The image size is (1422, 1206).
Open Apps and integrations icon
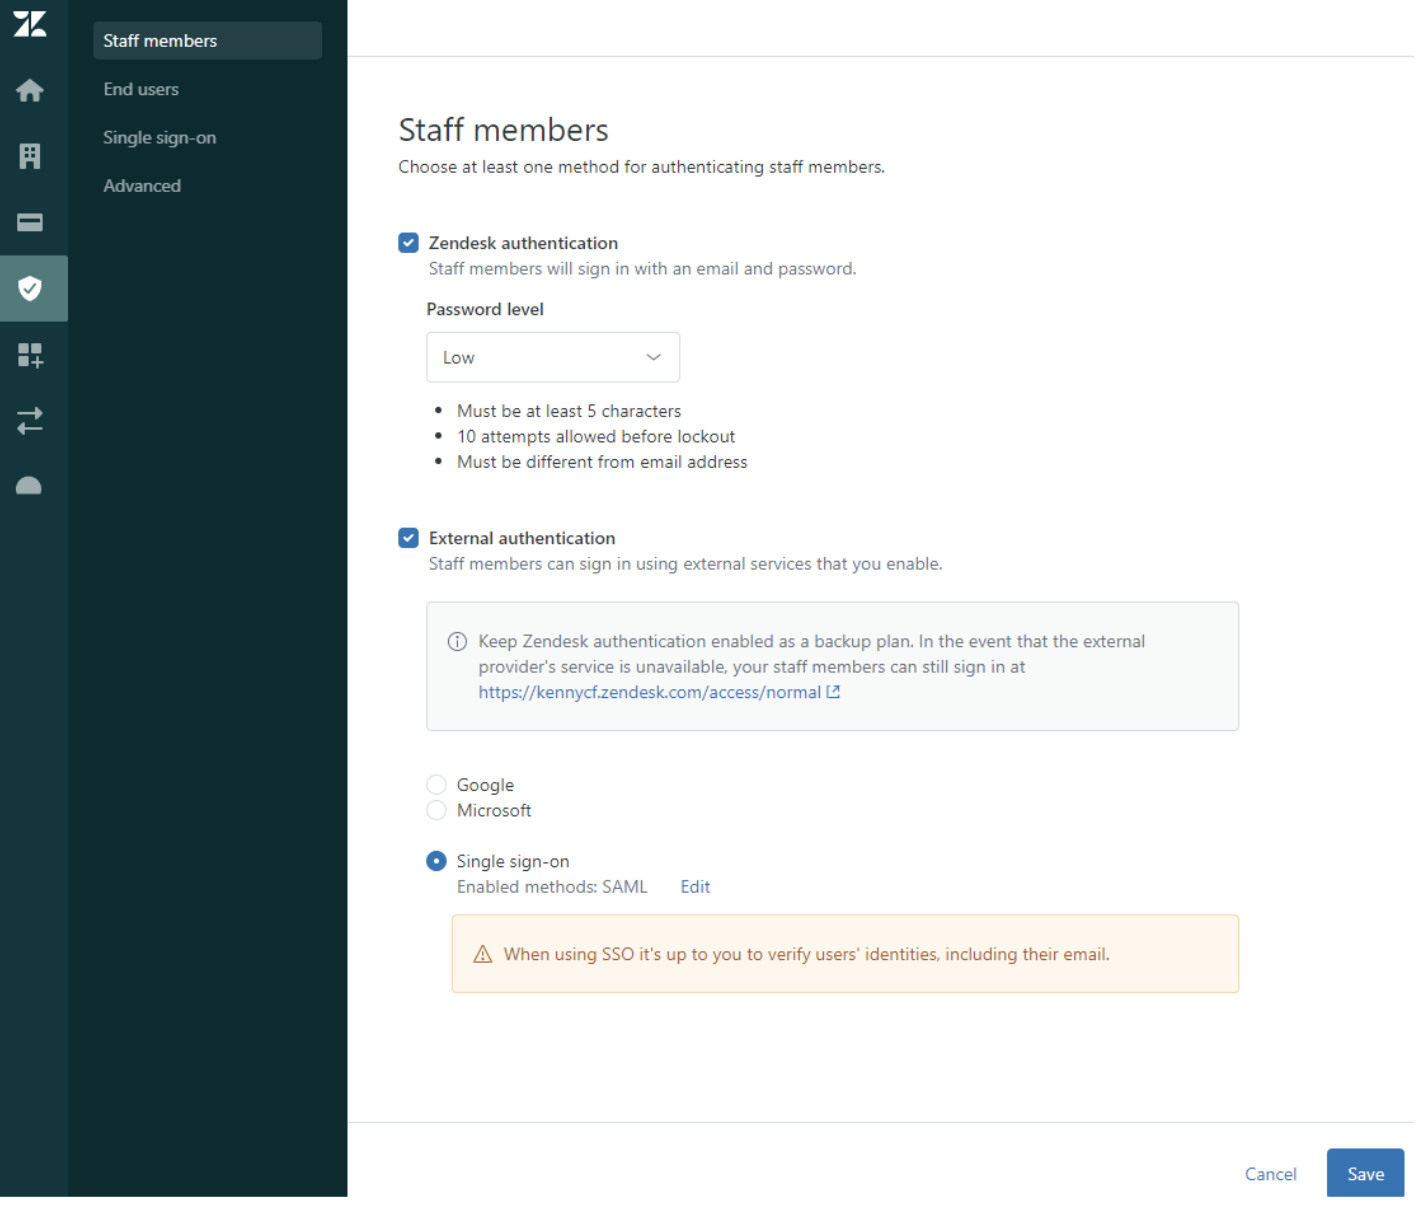[x=30, y=354]
